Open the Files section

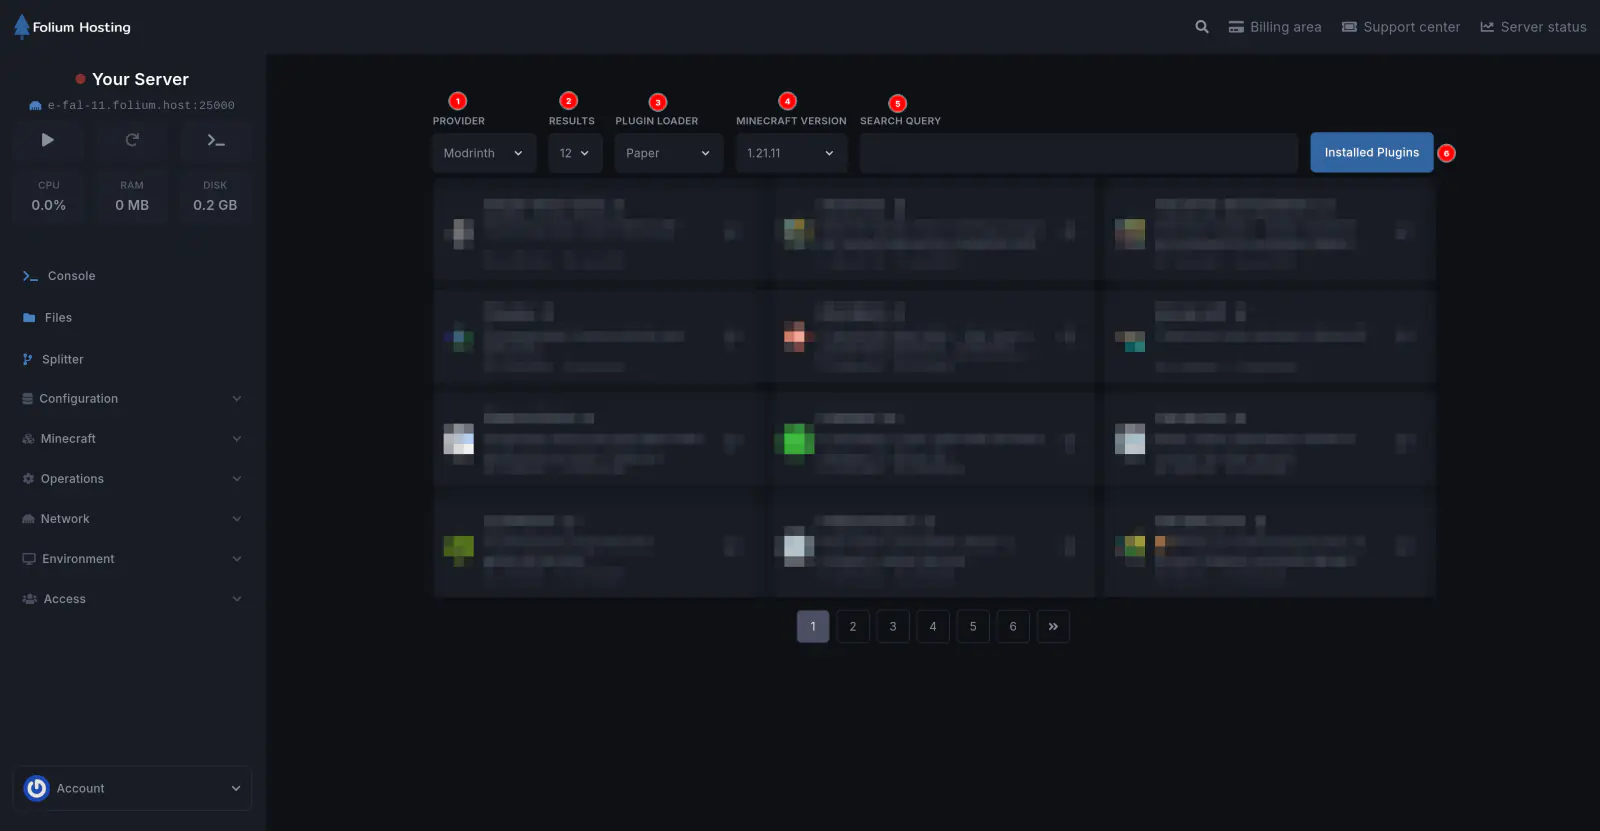click(58, 318)
